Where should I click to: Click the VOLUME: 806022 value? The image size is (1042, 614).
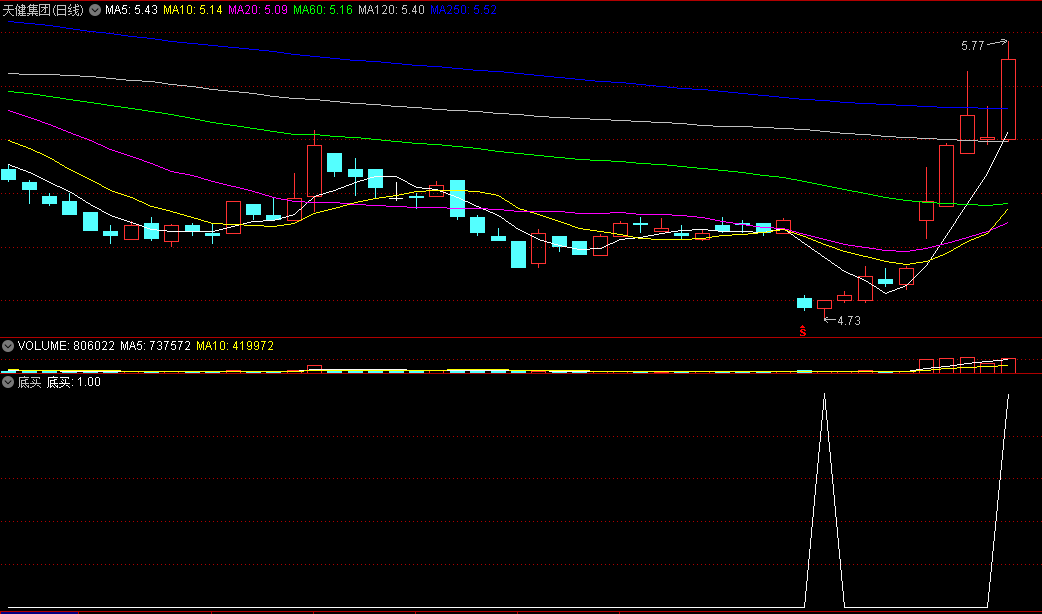point(66,346)
